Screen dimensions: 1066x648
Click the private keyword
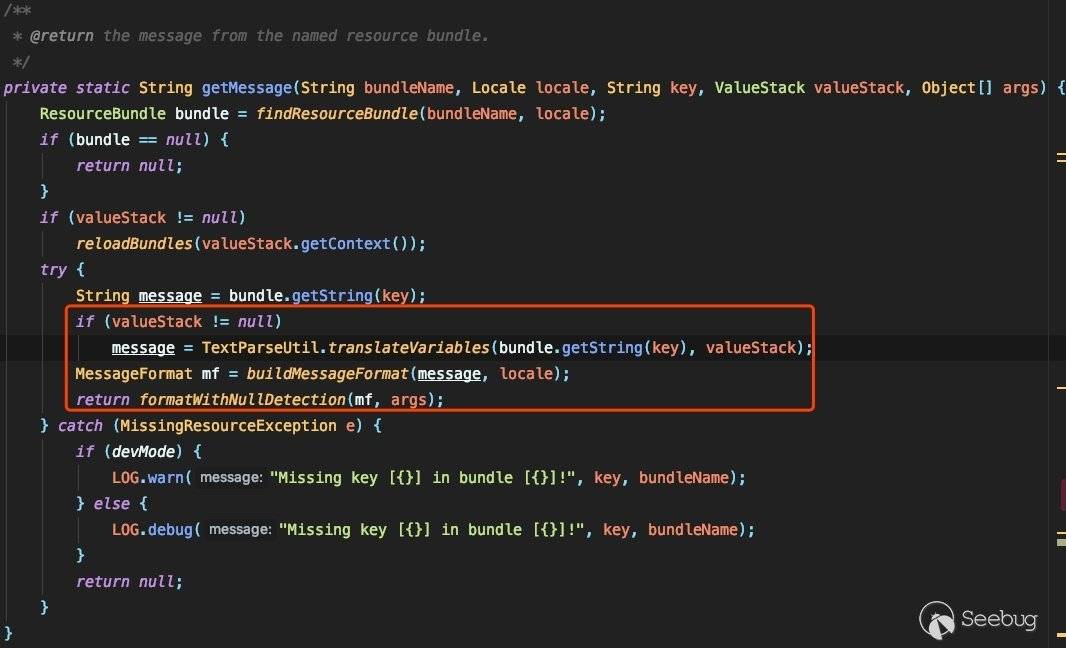tap(35, 88)
